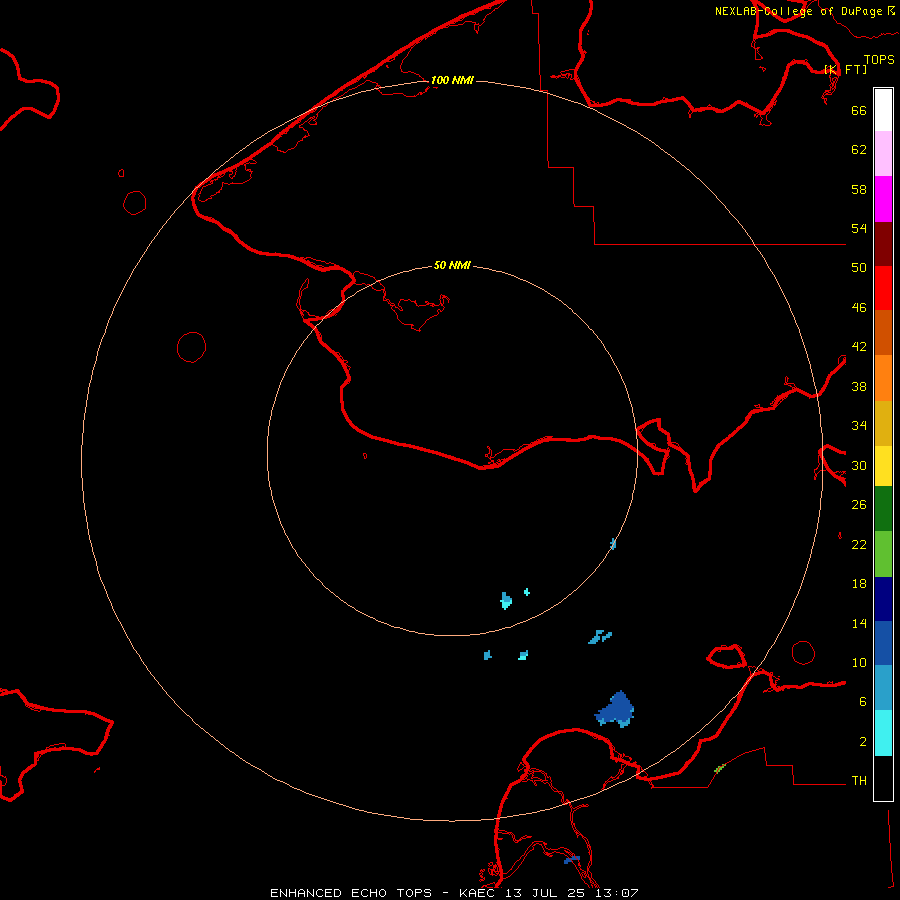Click the "13:07" timestamp in the caption
The width and height of the screenshot is (900, 900).
pos(615,893)
